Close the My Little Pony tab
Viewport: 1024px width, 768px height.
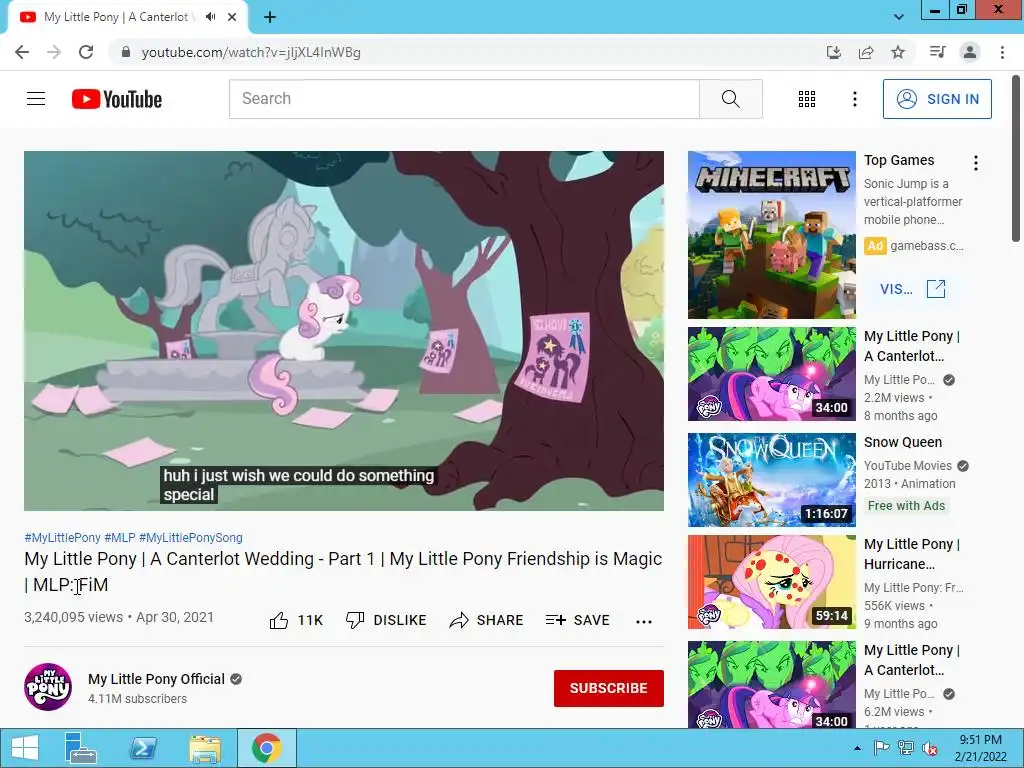tap(232, 17)
